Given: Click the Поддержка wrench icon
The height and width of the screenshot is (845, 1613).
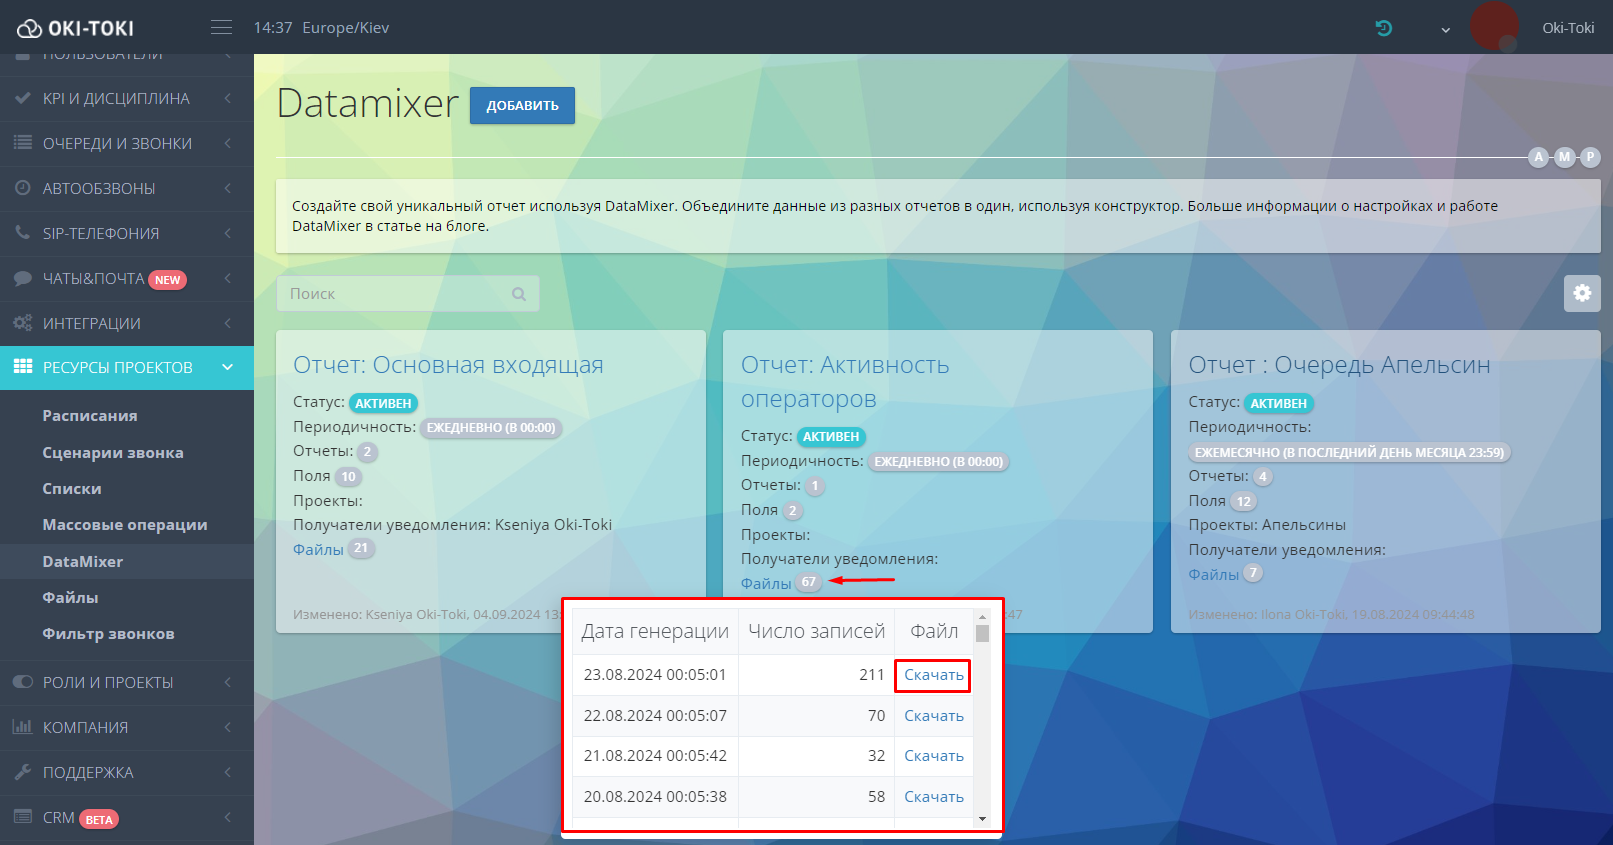Looking at the screenshot, I should pyautogui.click(x=23, y=772).
